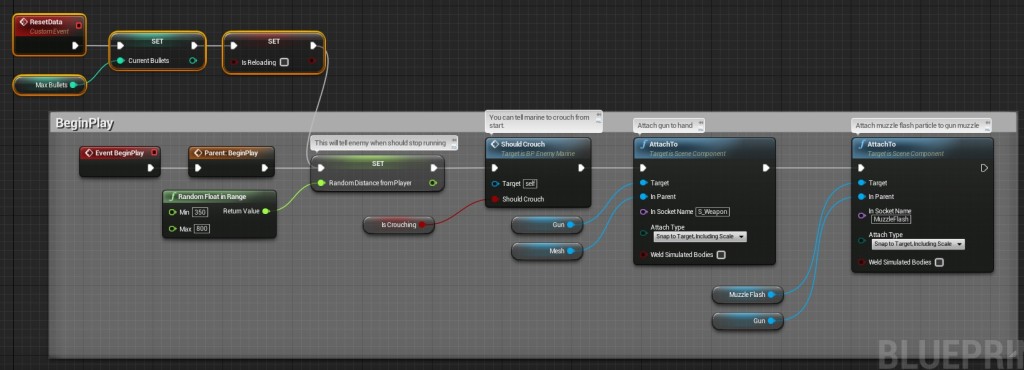Click the Current Bullets input pin

[121, 61]
